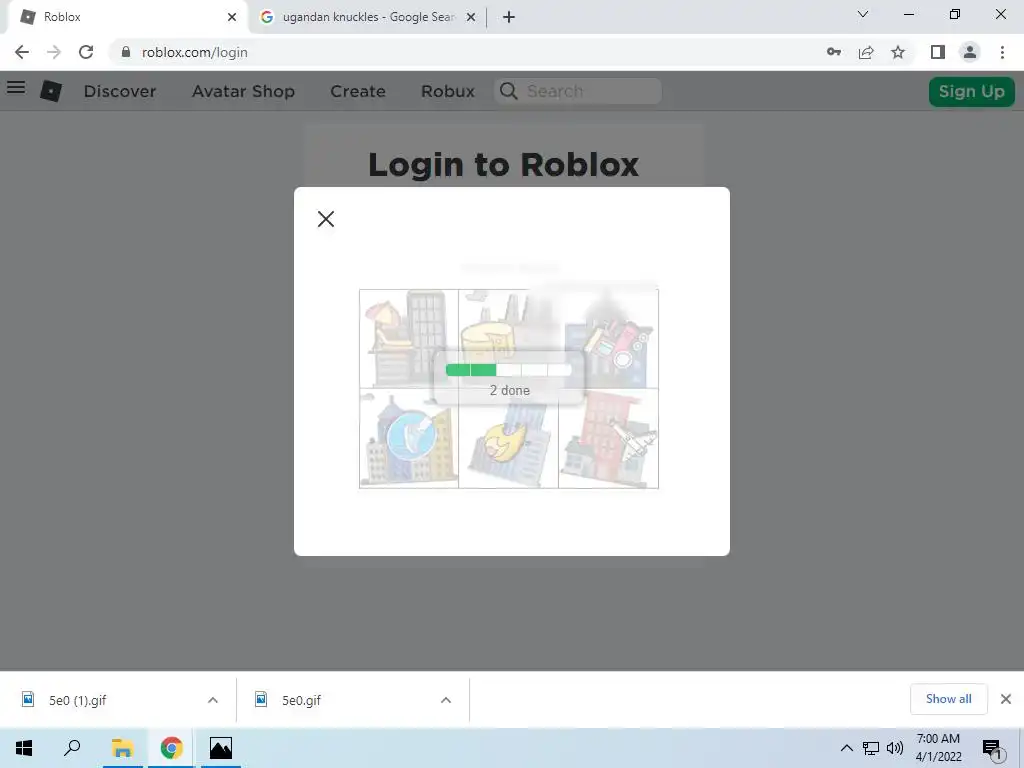Click Show all downloads
The height and width of the screenshot is (768, 1024).
pos(949,699)
